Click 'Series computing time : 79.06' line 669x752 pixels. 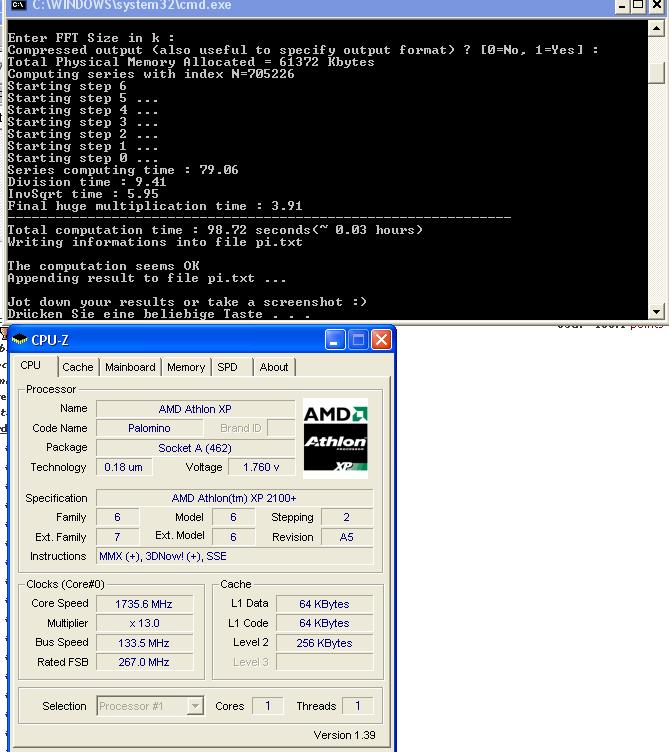pos(123,170)
